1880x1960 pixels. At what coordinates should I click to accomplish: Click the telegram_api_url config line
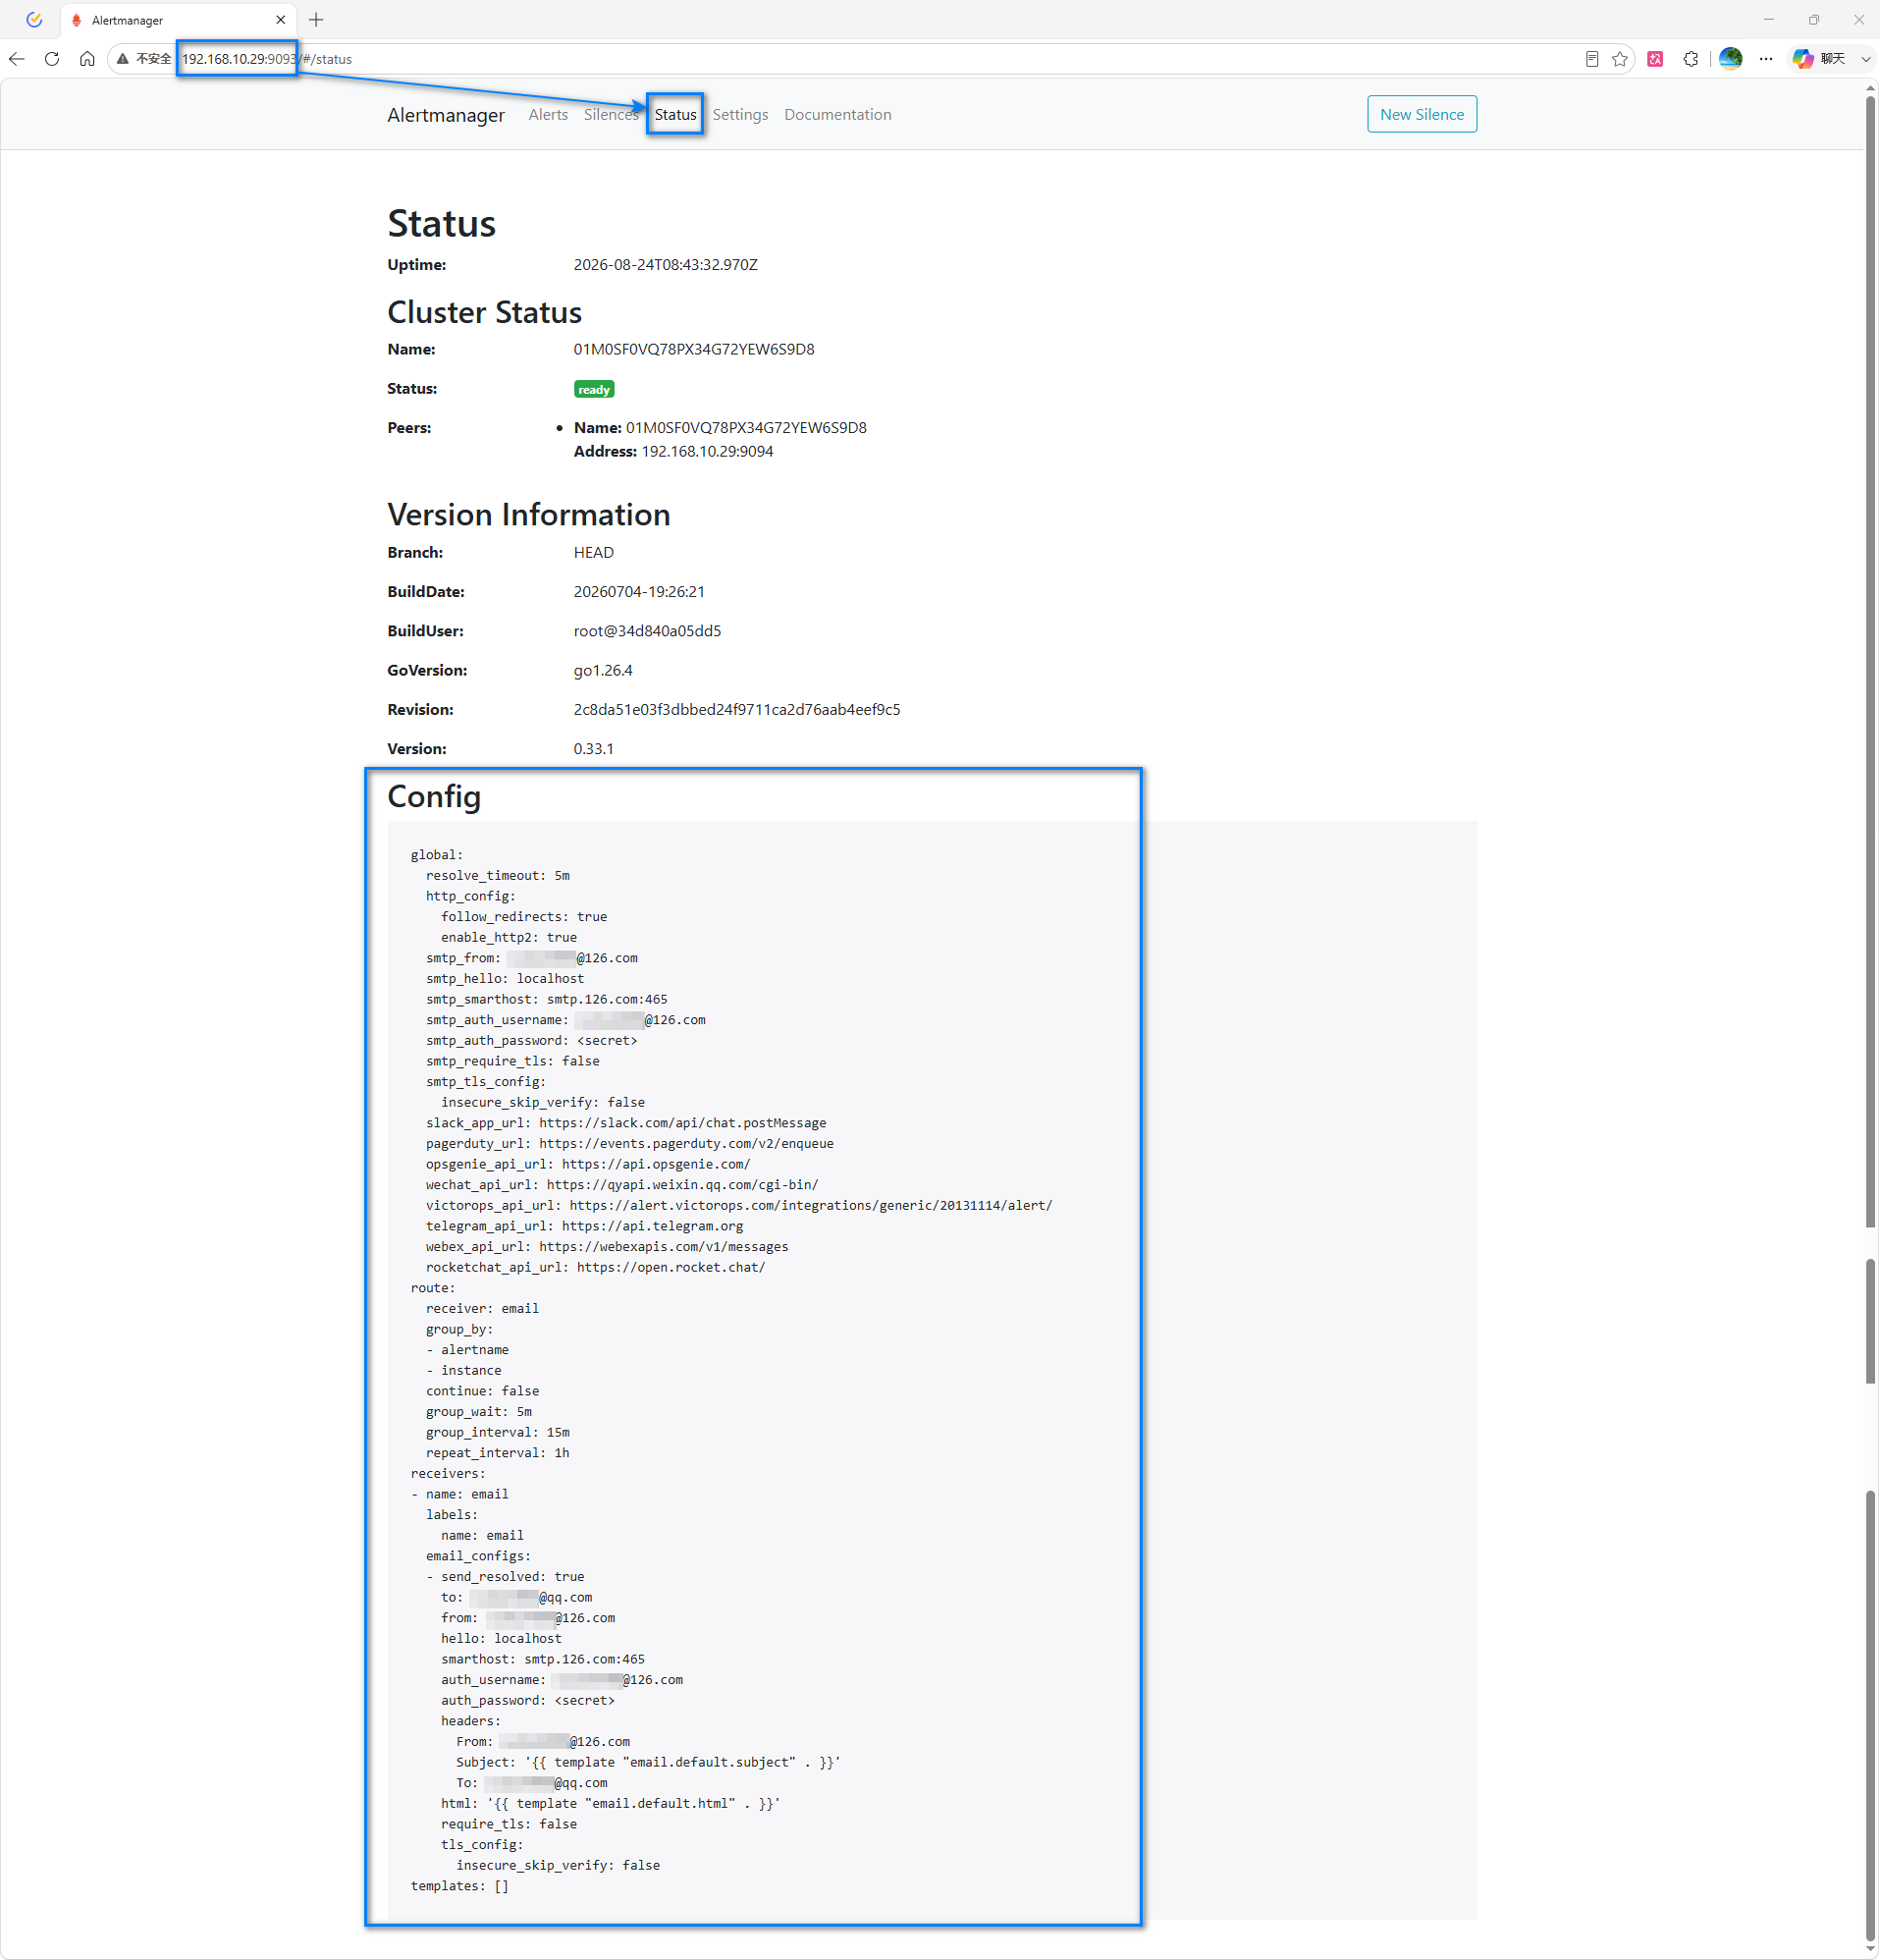585,1227
